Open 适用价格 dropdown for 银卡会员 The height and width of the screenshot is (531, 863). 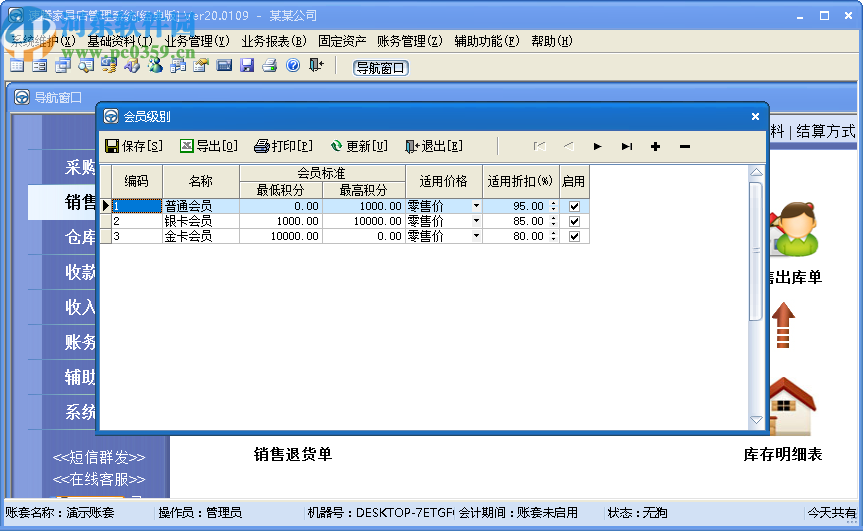coord(476,221)
